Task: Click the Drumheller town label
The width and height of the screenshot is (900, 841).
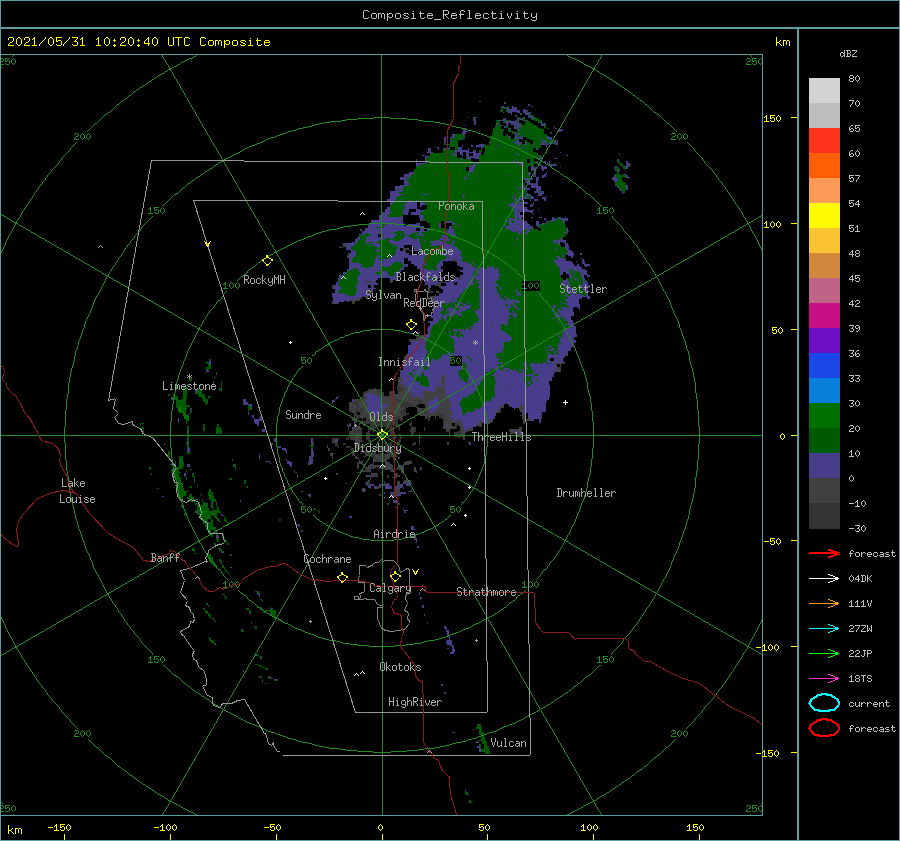Action: click(x=586, y=493)
